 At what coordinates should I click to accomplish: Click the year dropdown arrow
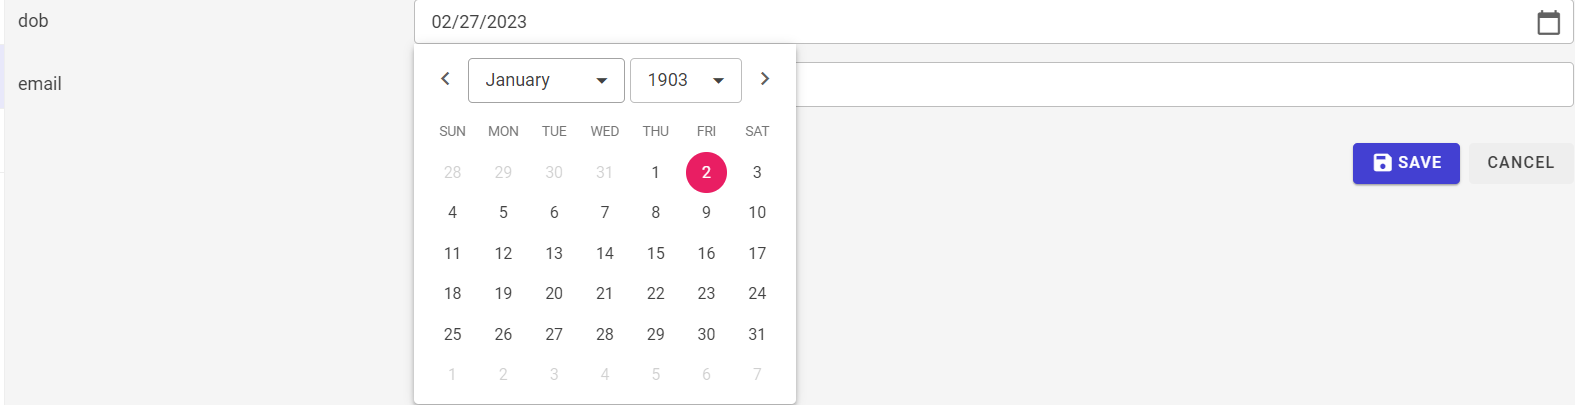pyautogui.click(x=718, y=81)
